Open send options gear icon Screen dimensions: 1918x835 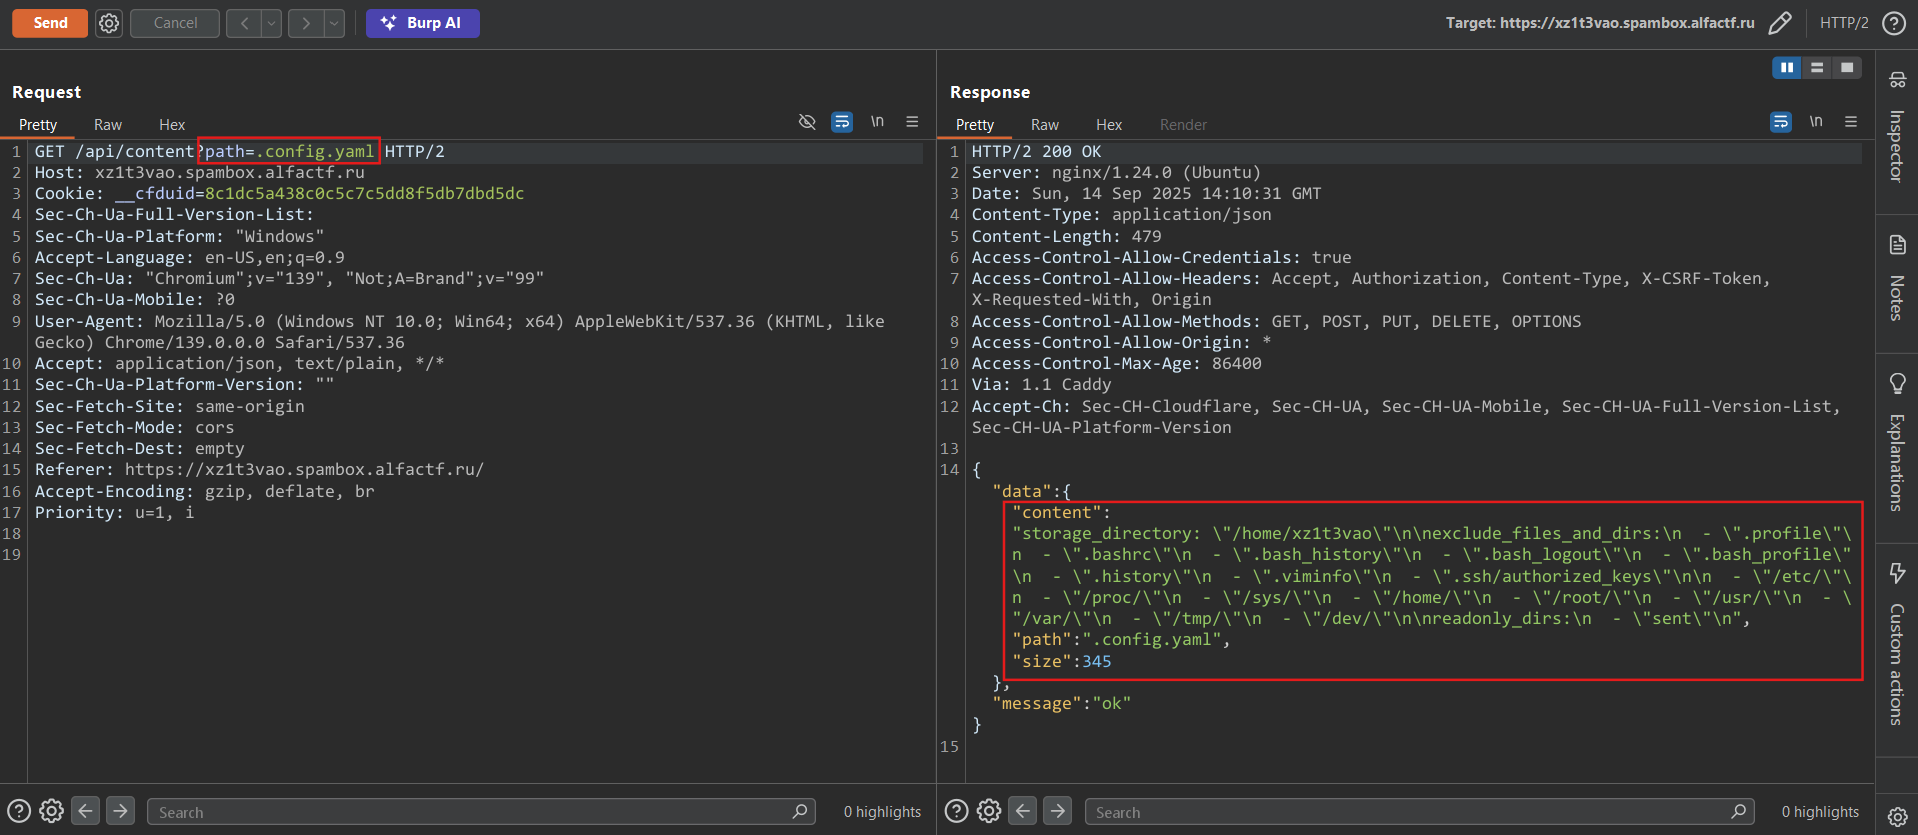point(109,23)
